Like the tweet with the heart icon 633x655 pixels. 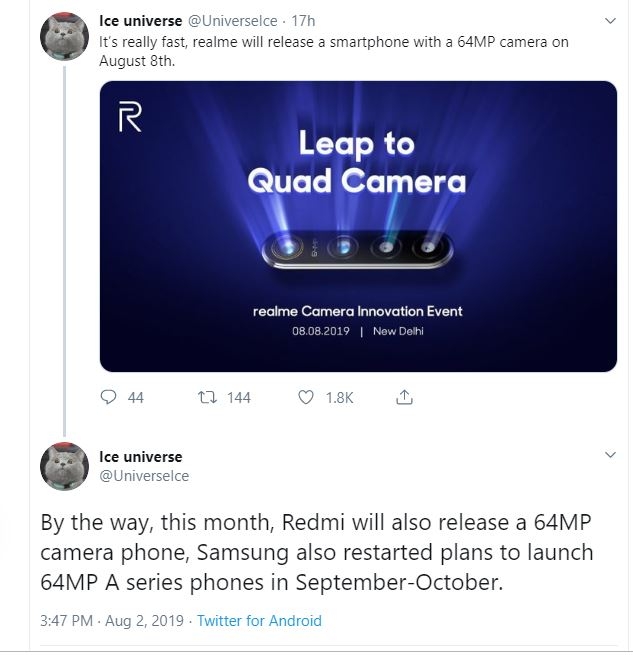[x=305, y=397]
